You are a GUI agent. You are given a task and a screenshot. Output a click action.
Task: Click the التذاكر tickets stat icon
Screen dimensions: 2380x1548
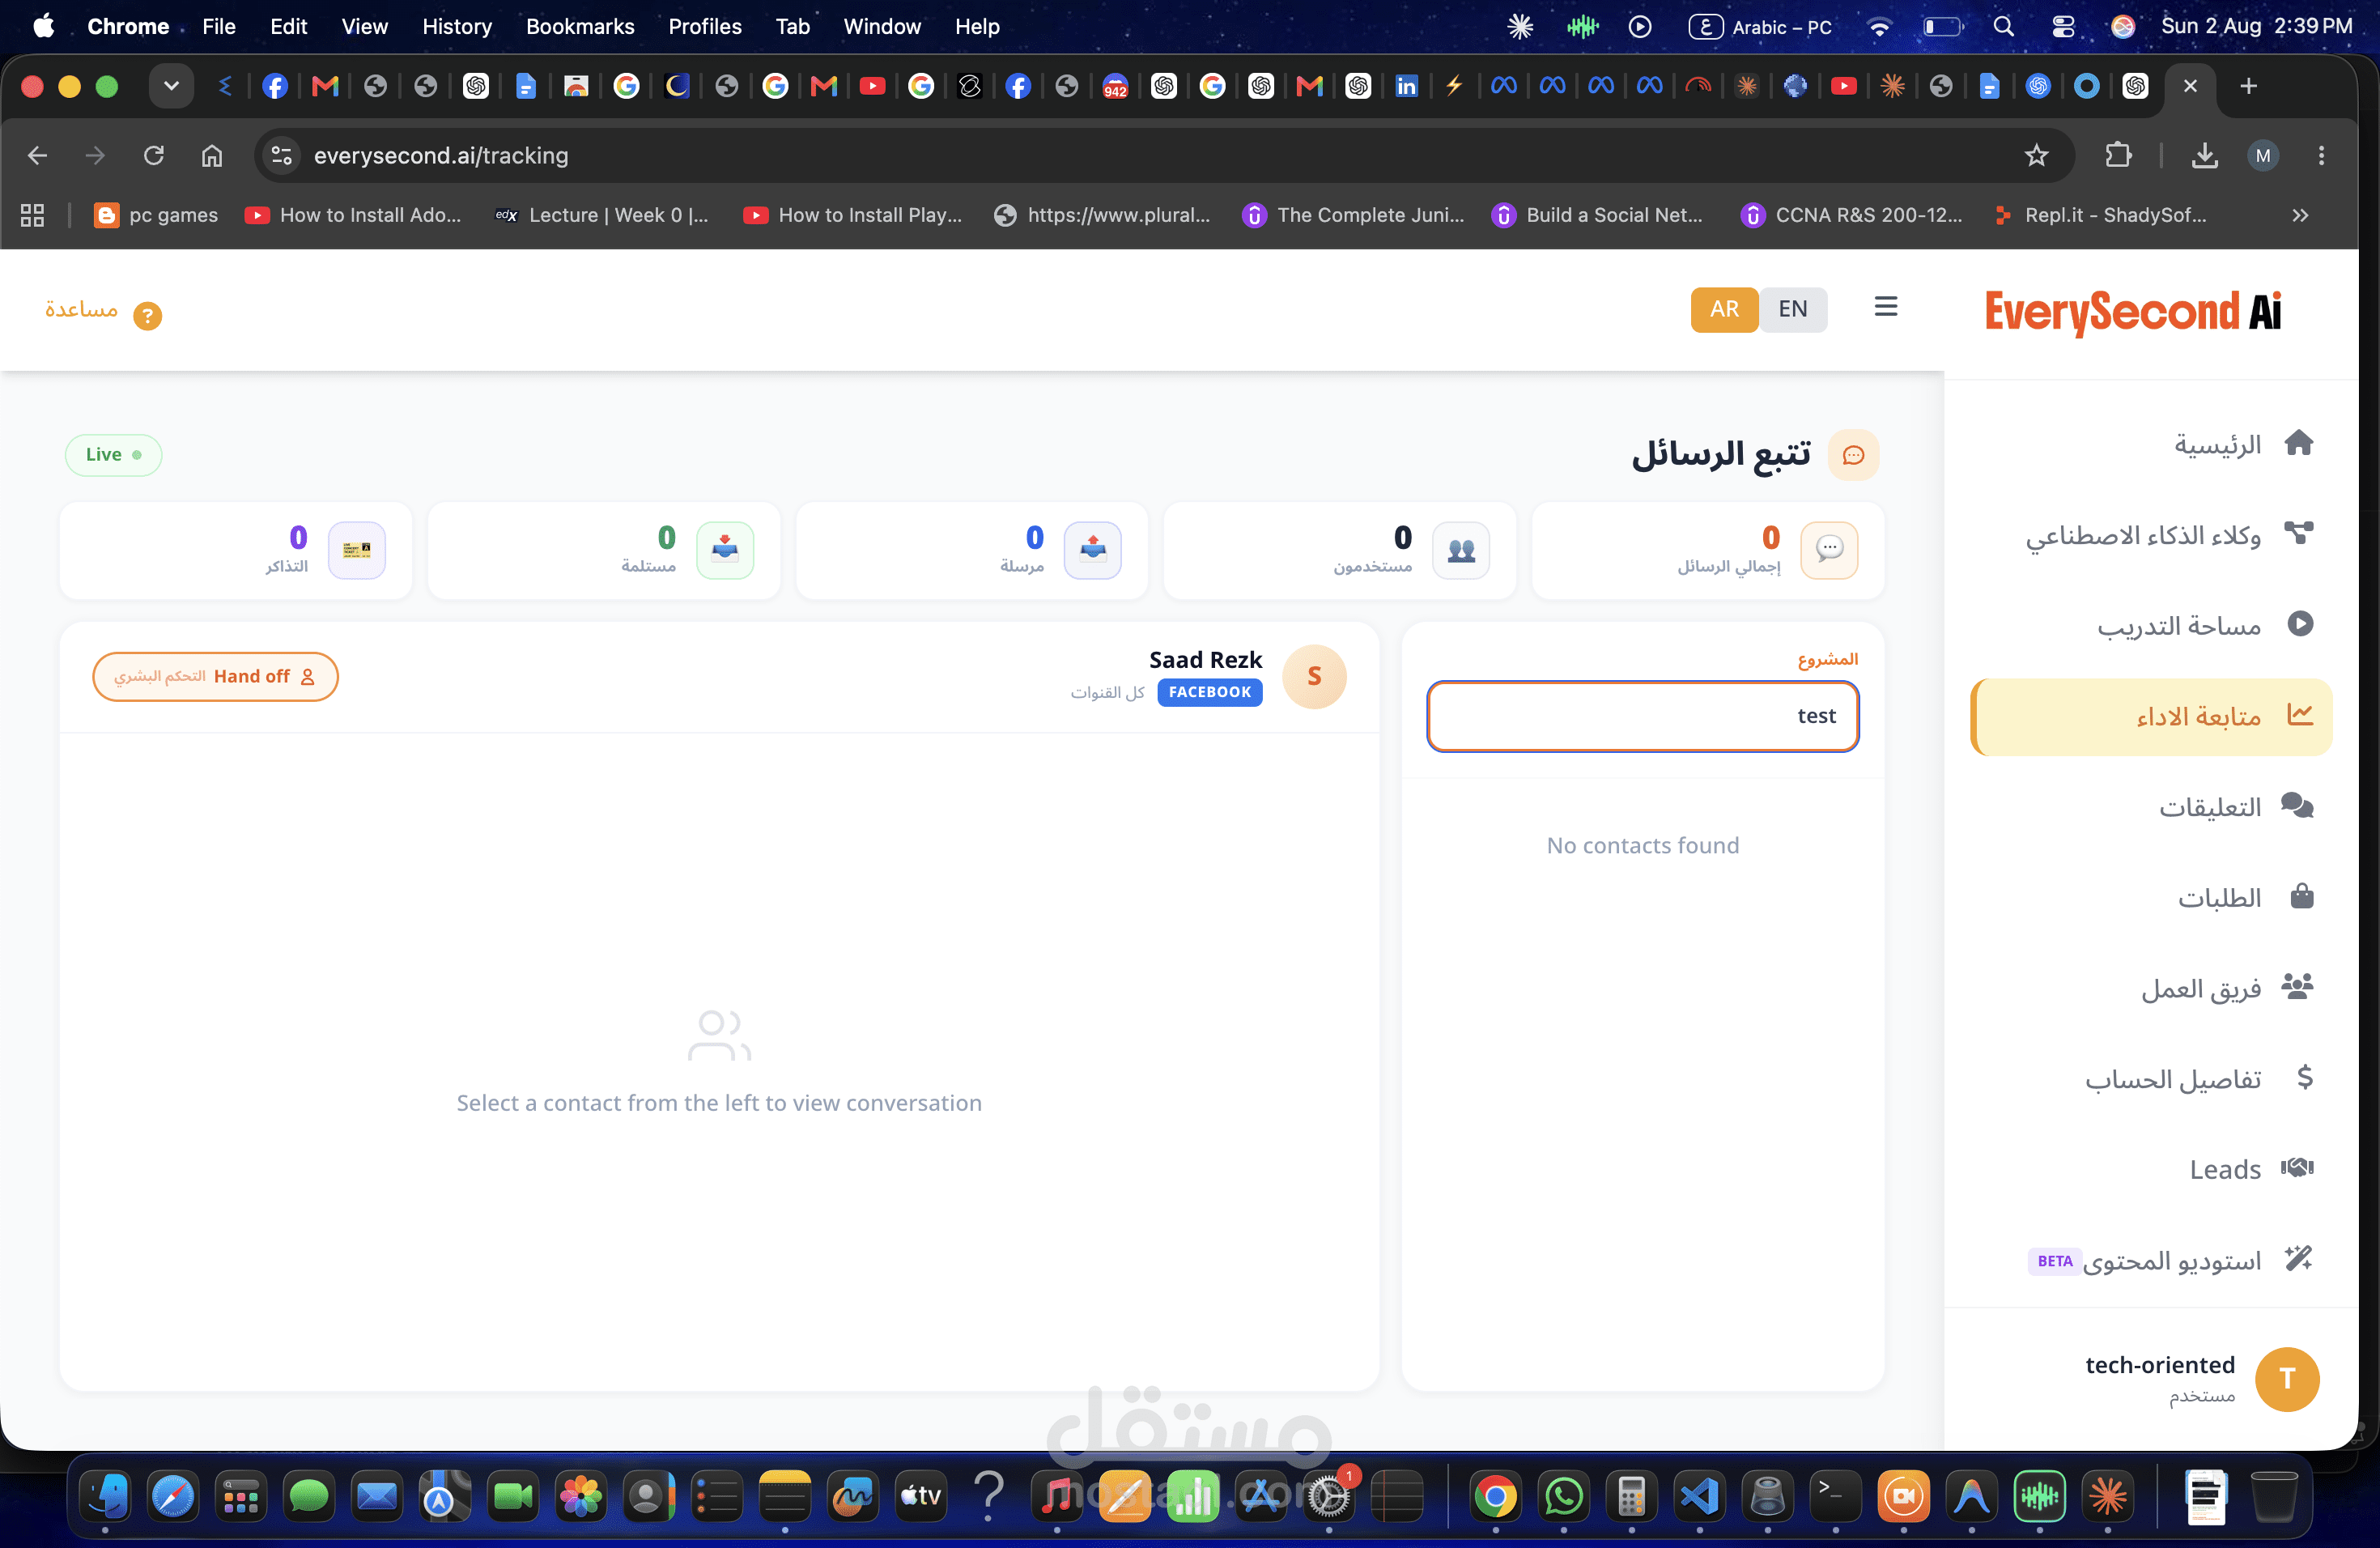tap(357, 549)
